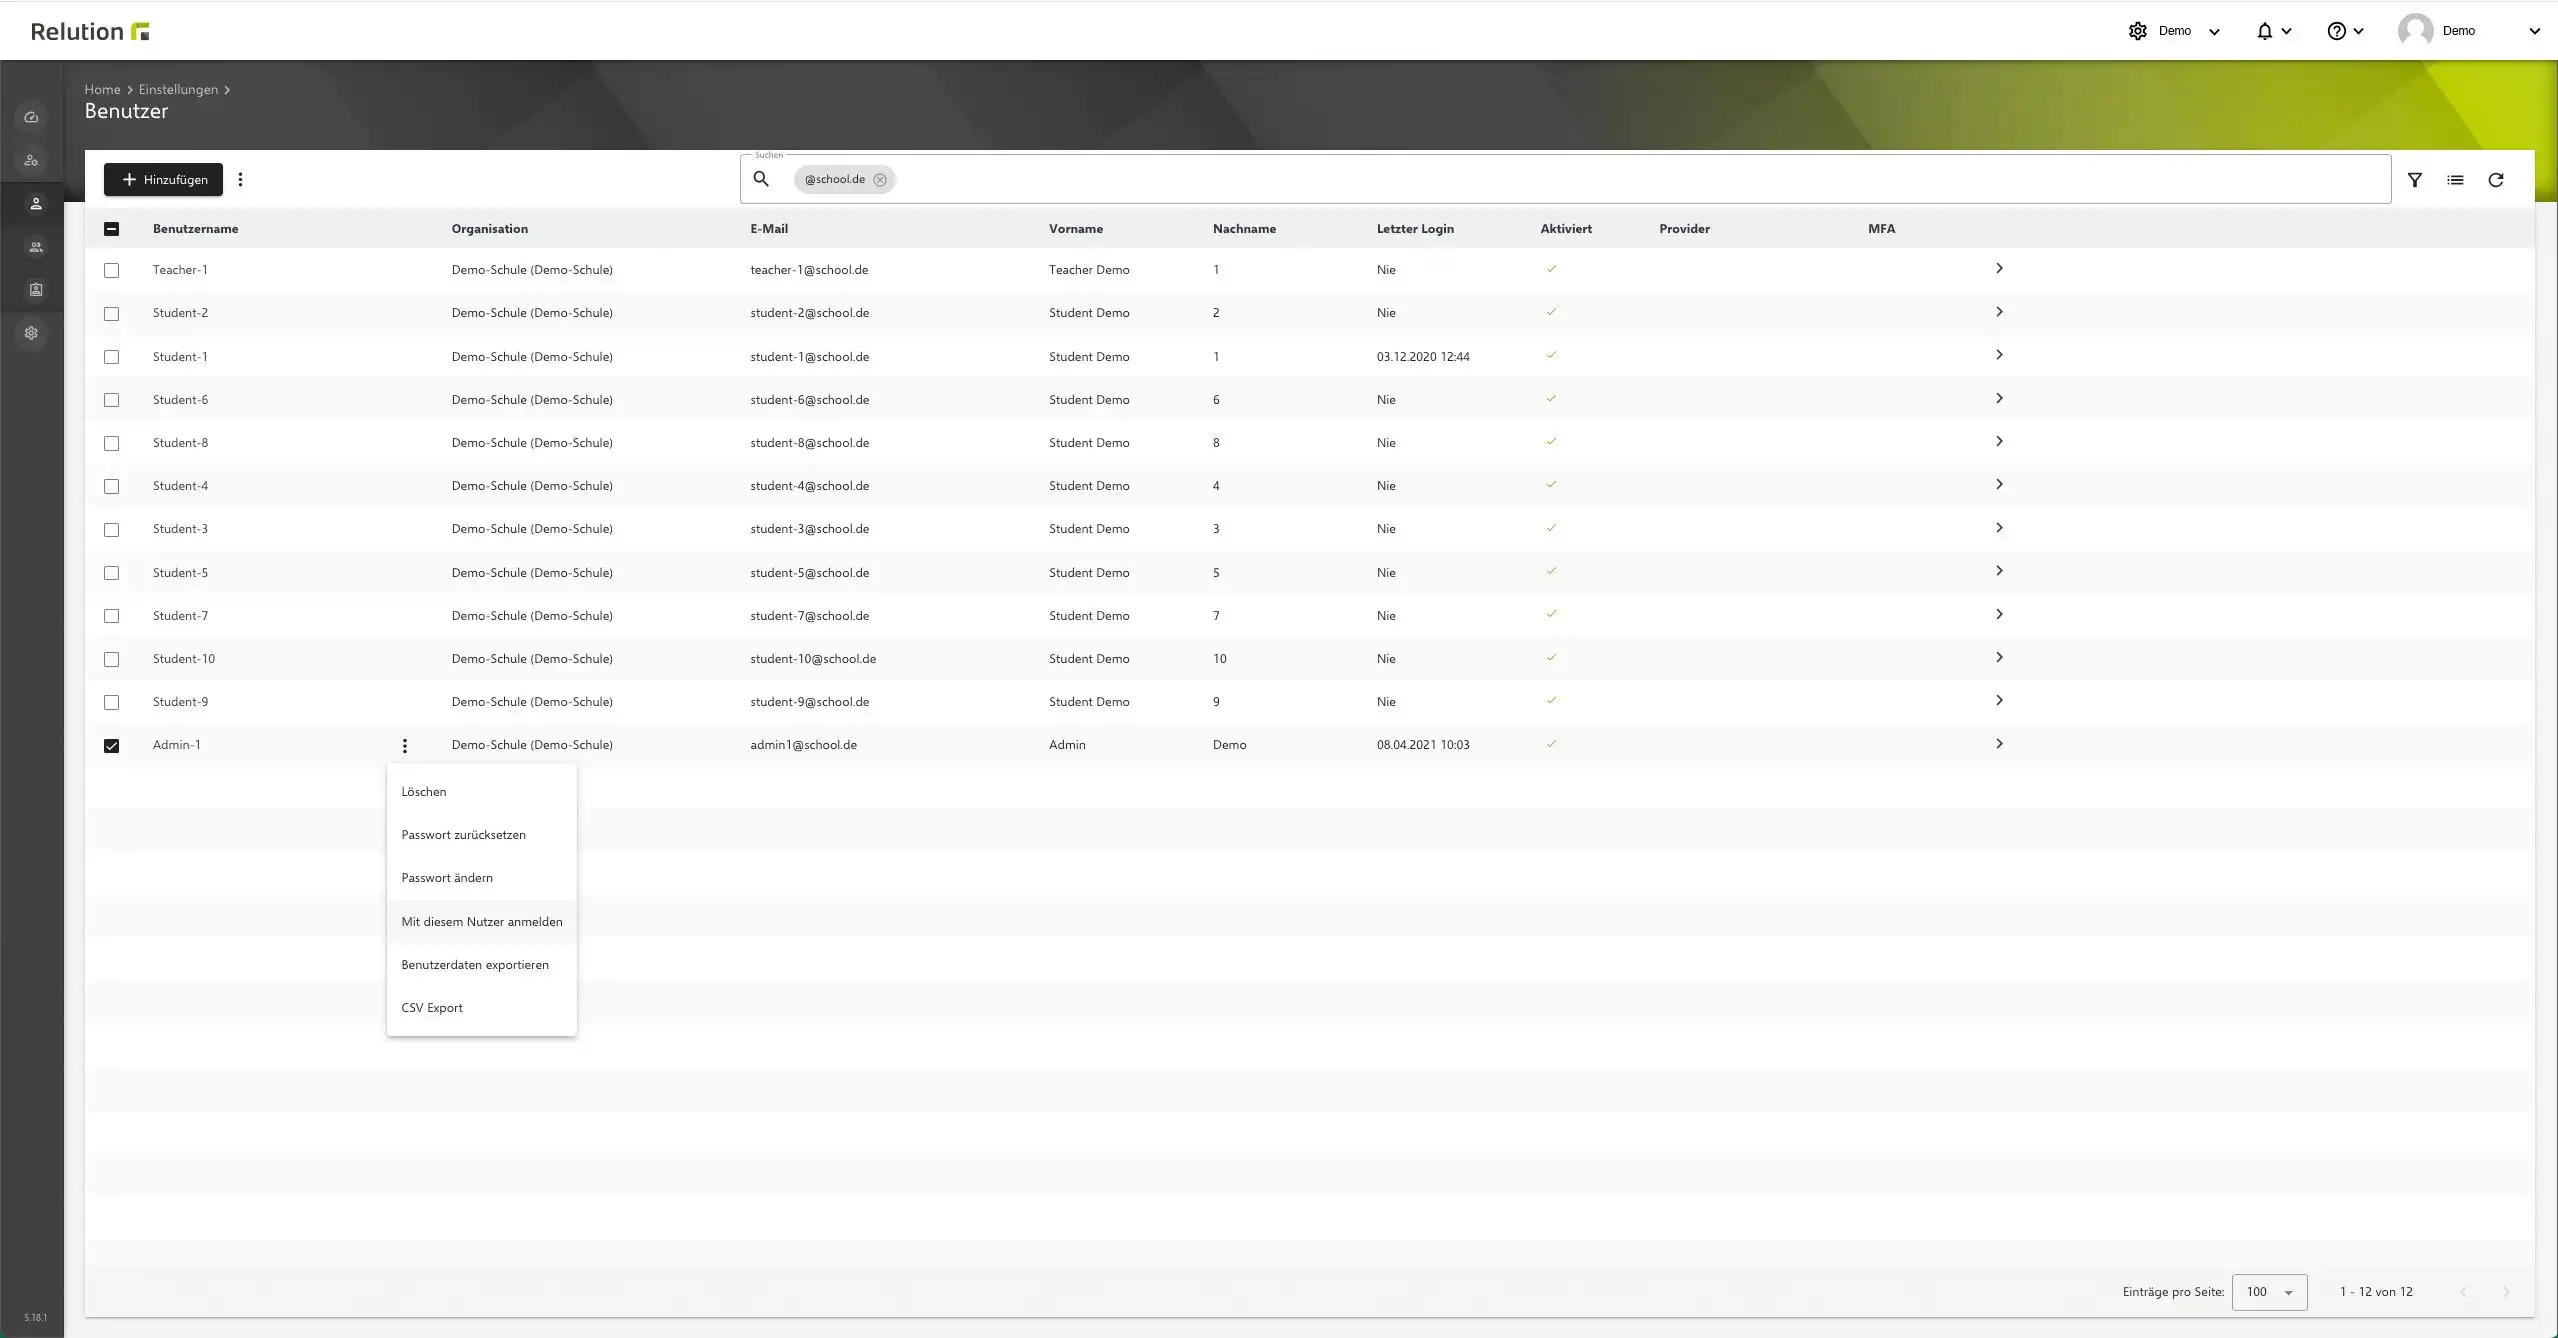Screen dimensions: 2558x1338
Task: Go to Einstellungen breadcrumb link
Action: tap(178, 90)
